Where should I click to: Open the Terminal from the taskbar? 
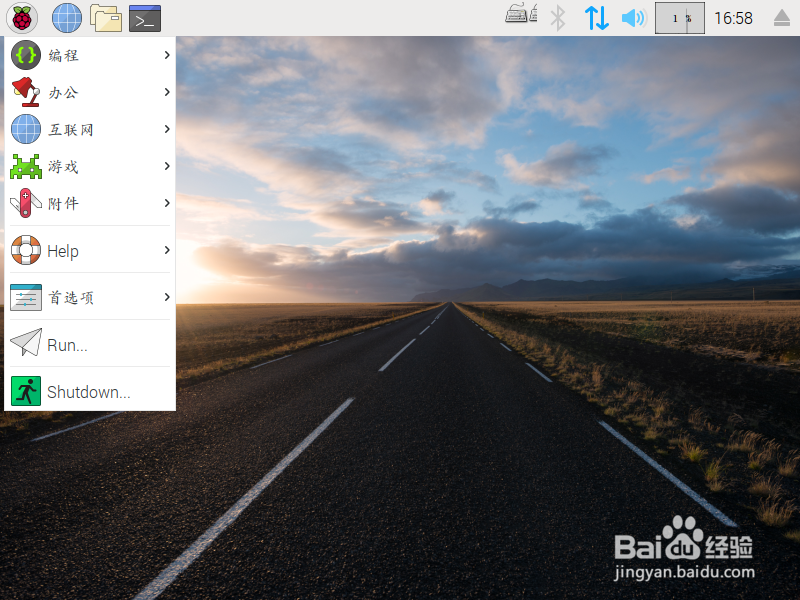coord(145,18)
